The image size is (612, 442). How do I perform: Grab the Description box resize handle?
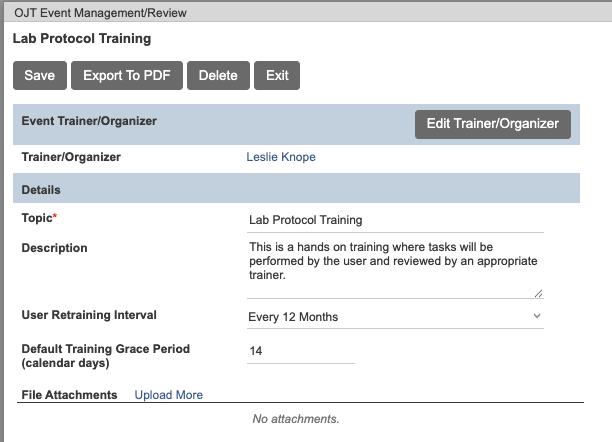click(x=539, y=294)
